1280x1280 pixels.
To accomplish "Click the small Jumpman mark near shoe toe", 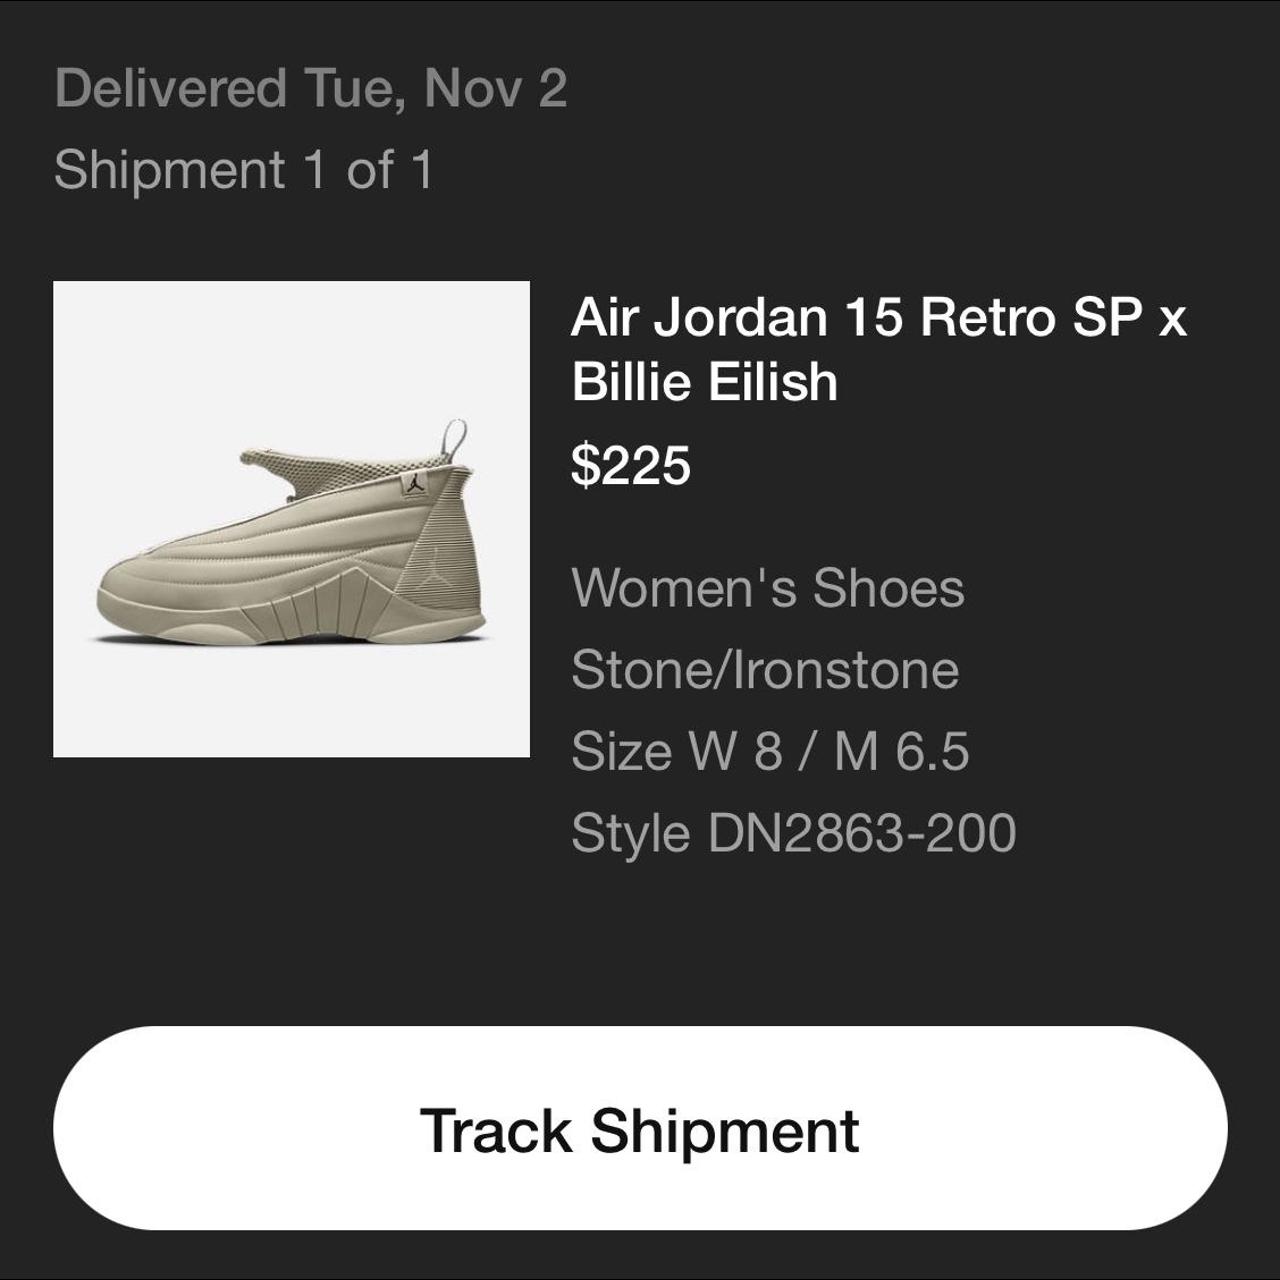I will point(437,566).
